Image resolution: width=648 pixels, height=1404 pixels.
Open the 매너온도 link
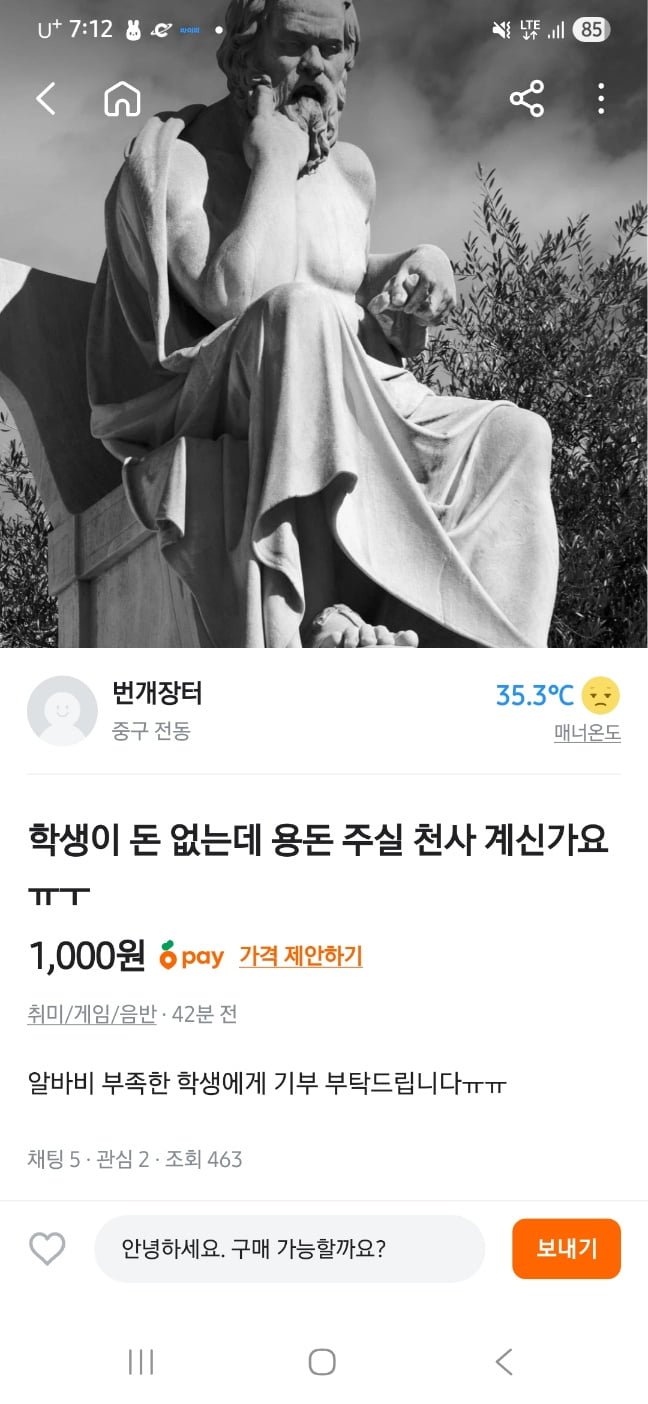coord(587,733)
